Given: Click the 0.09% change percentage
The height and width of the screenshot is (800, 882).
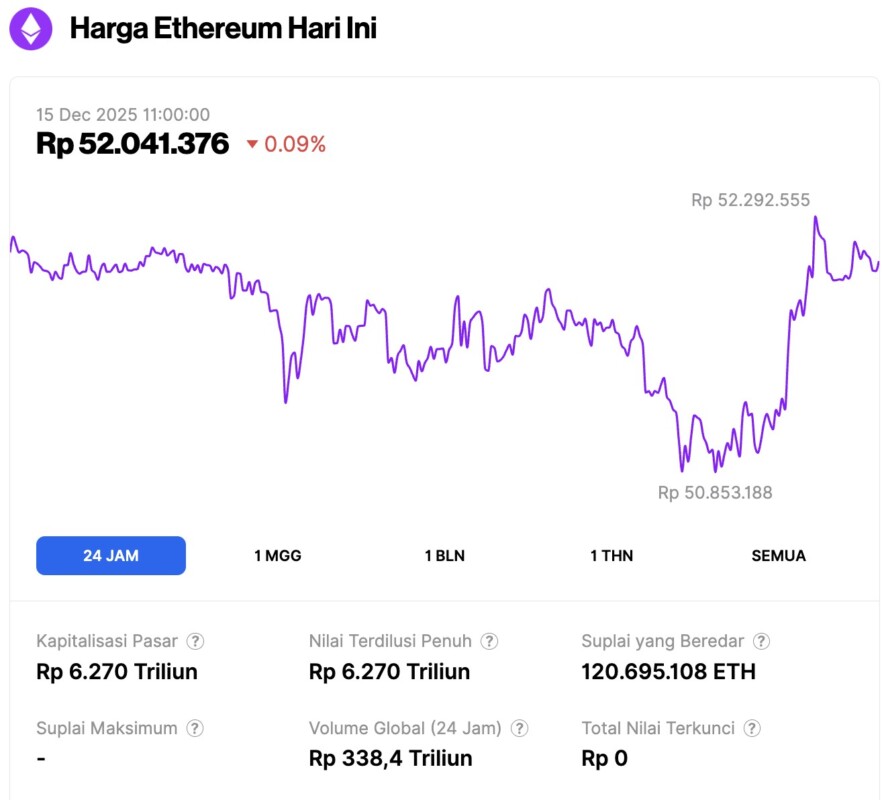Looking at the screenshot, I should point(295,145).
